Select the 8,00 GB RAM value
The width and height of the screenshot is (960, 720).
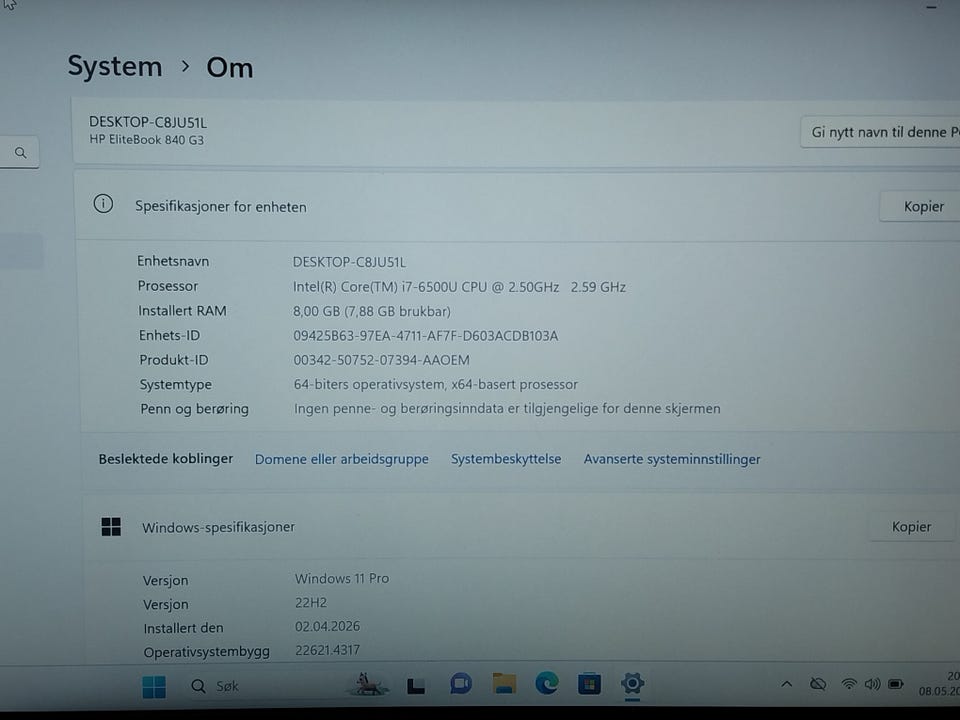[x=372, y=312]
